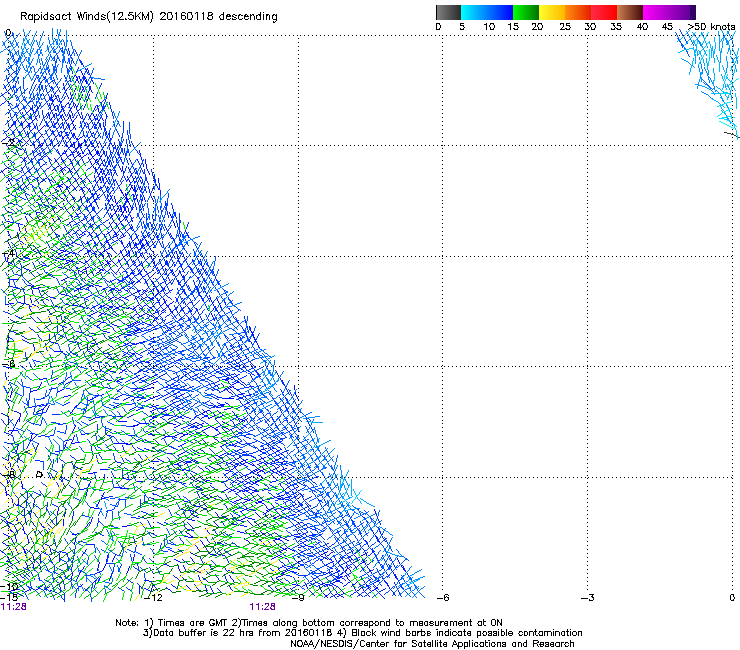This screenshot has width=740, height=650.
Task: Click the legend speed label 40
Action: pyautogui.click(x=642, y=27)
